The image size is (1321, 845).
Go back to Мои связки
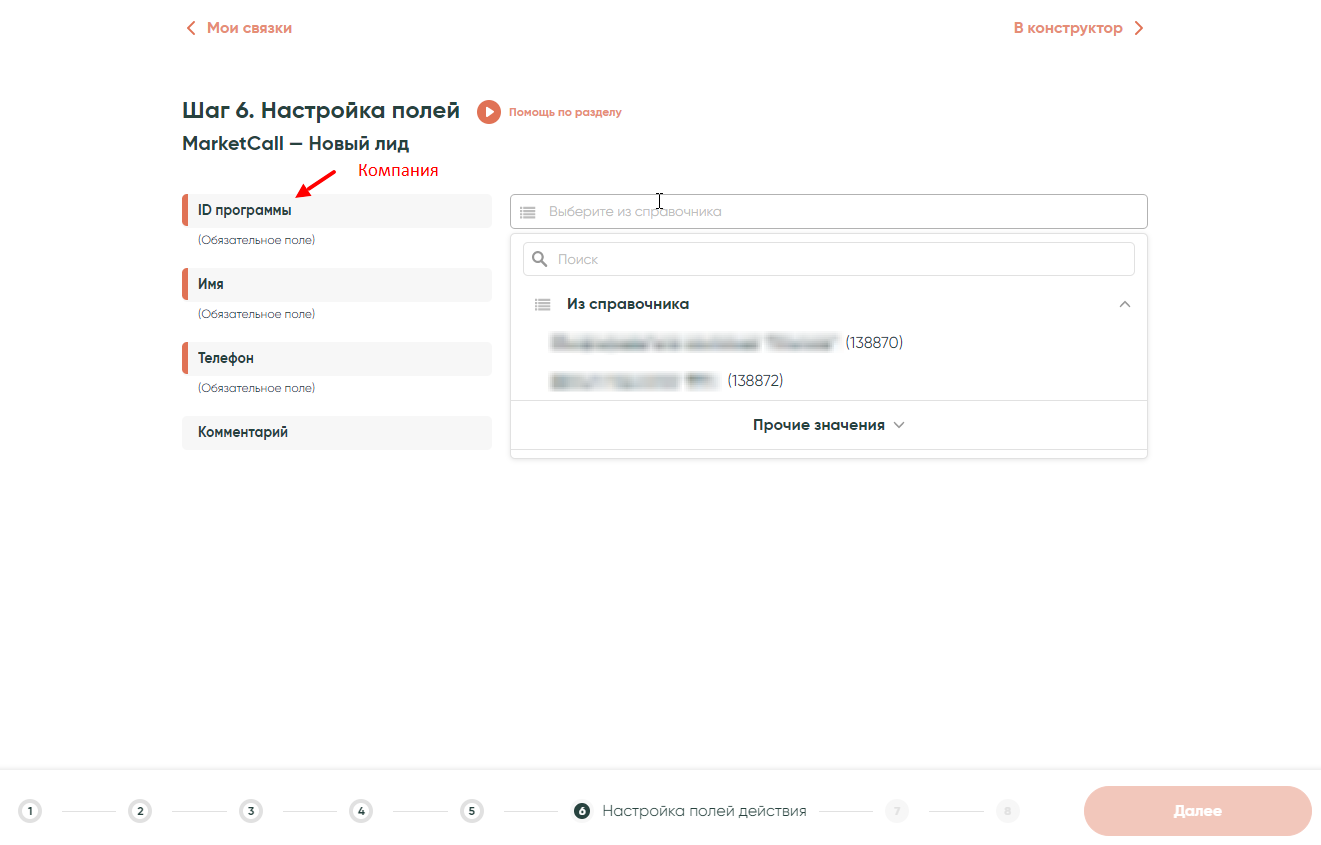pos(249,28)
